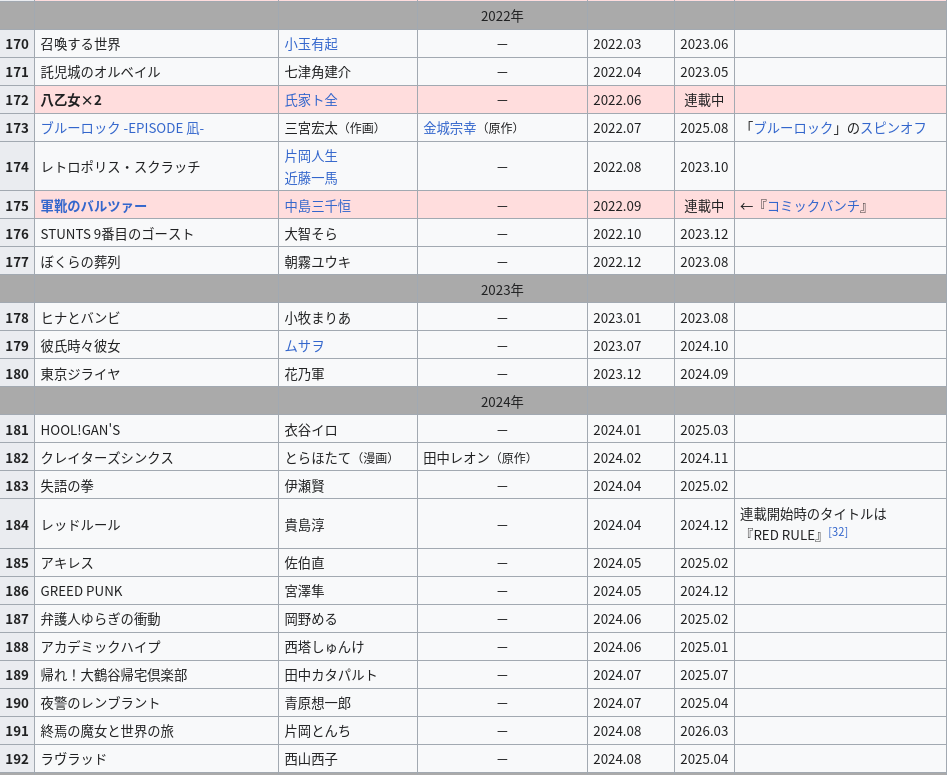The height and width of the screenshot is (775, 951).
Task: Open the 小玉有起 author link
Action: [311, 44]
